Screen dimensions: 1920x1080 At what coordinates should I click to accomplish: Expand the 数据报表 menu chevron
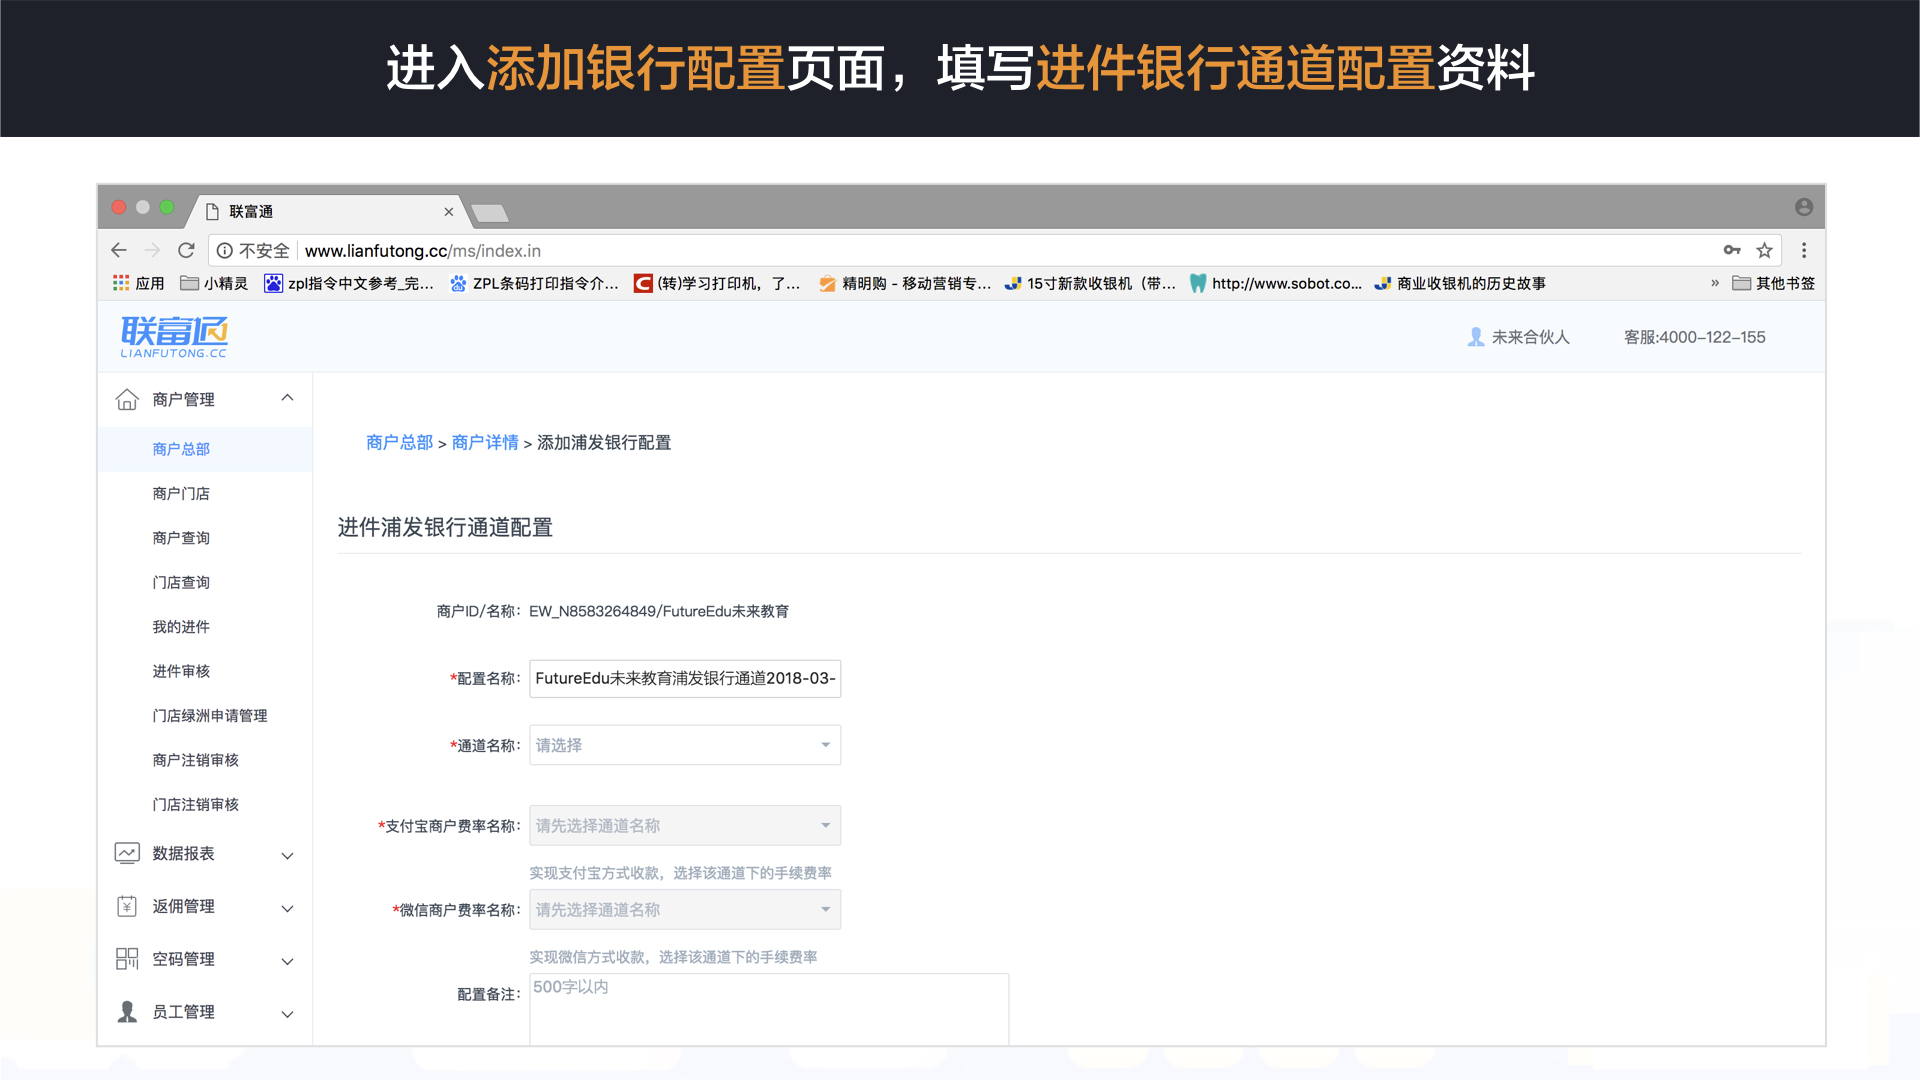tap(287, 855)
